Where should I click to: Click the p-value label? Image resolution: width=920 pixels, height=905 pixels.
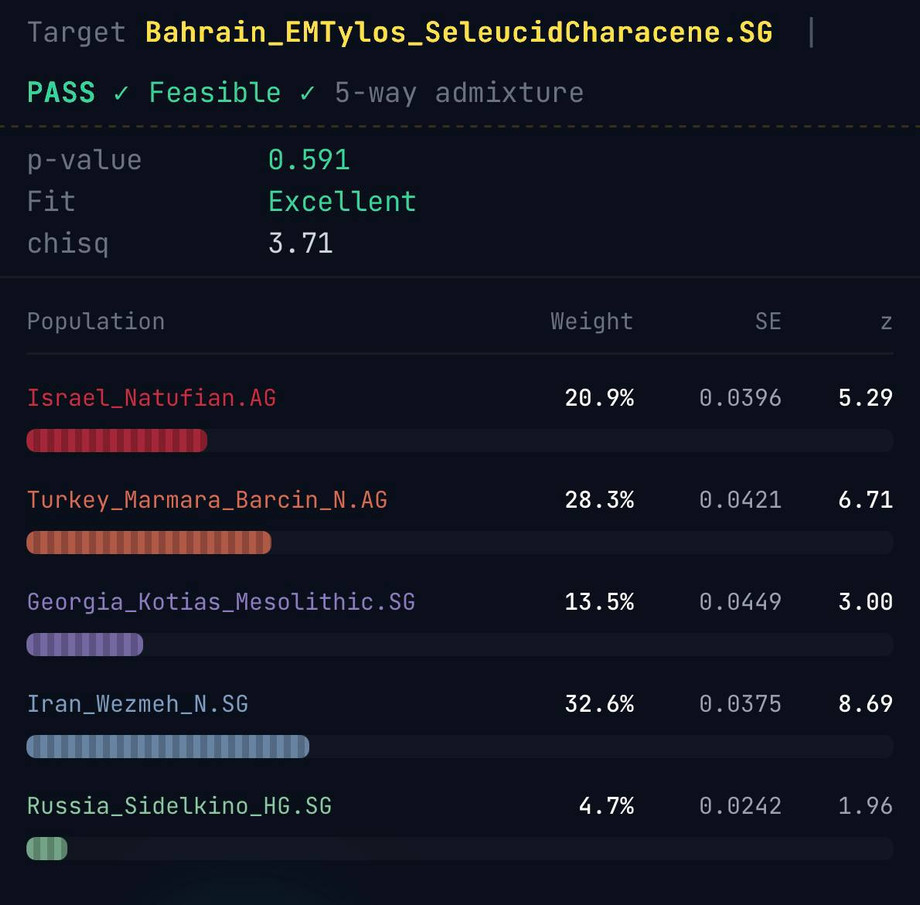coord(84,160)
